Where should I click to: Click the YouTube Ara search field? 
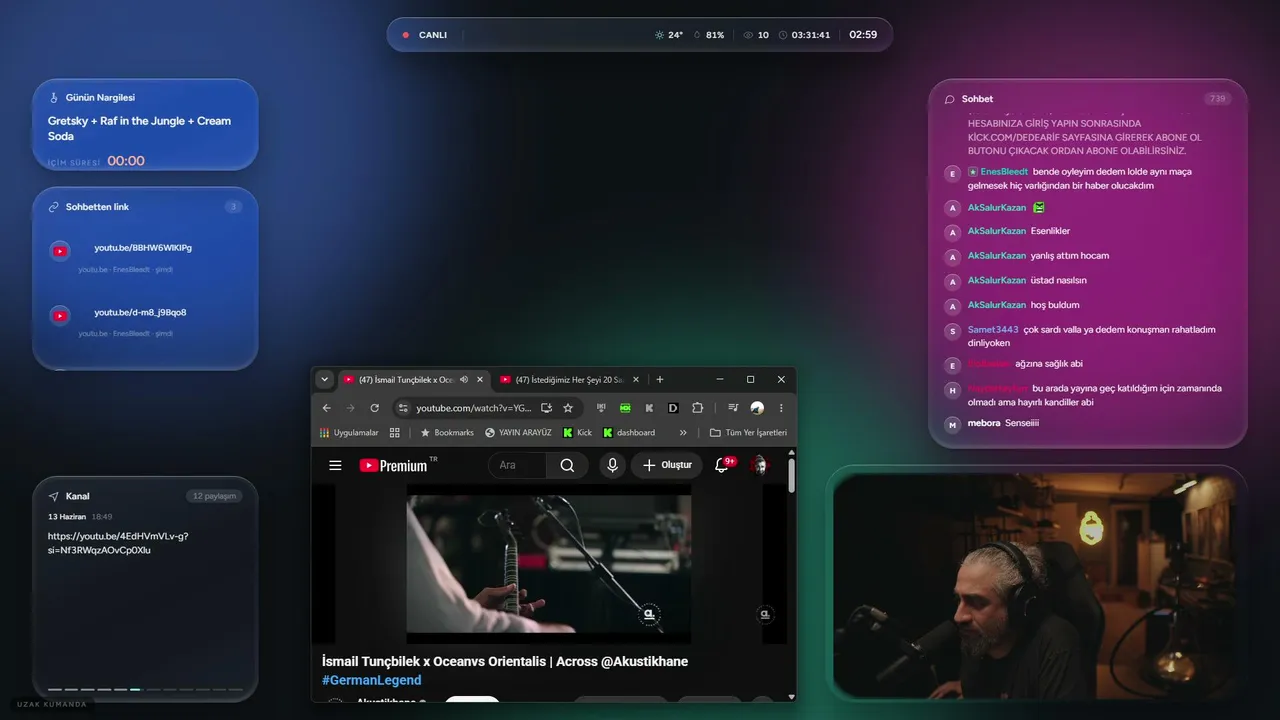[517, 465]
